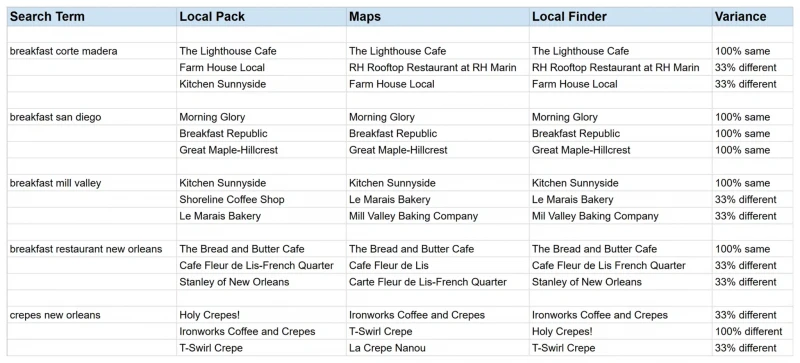Screen dimensions: 800x363
Task: Select the 'Cafe Fleur de Lis' Maps cell
Action: [x=438, y=265]
